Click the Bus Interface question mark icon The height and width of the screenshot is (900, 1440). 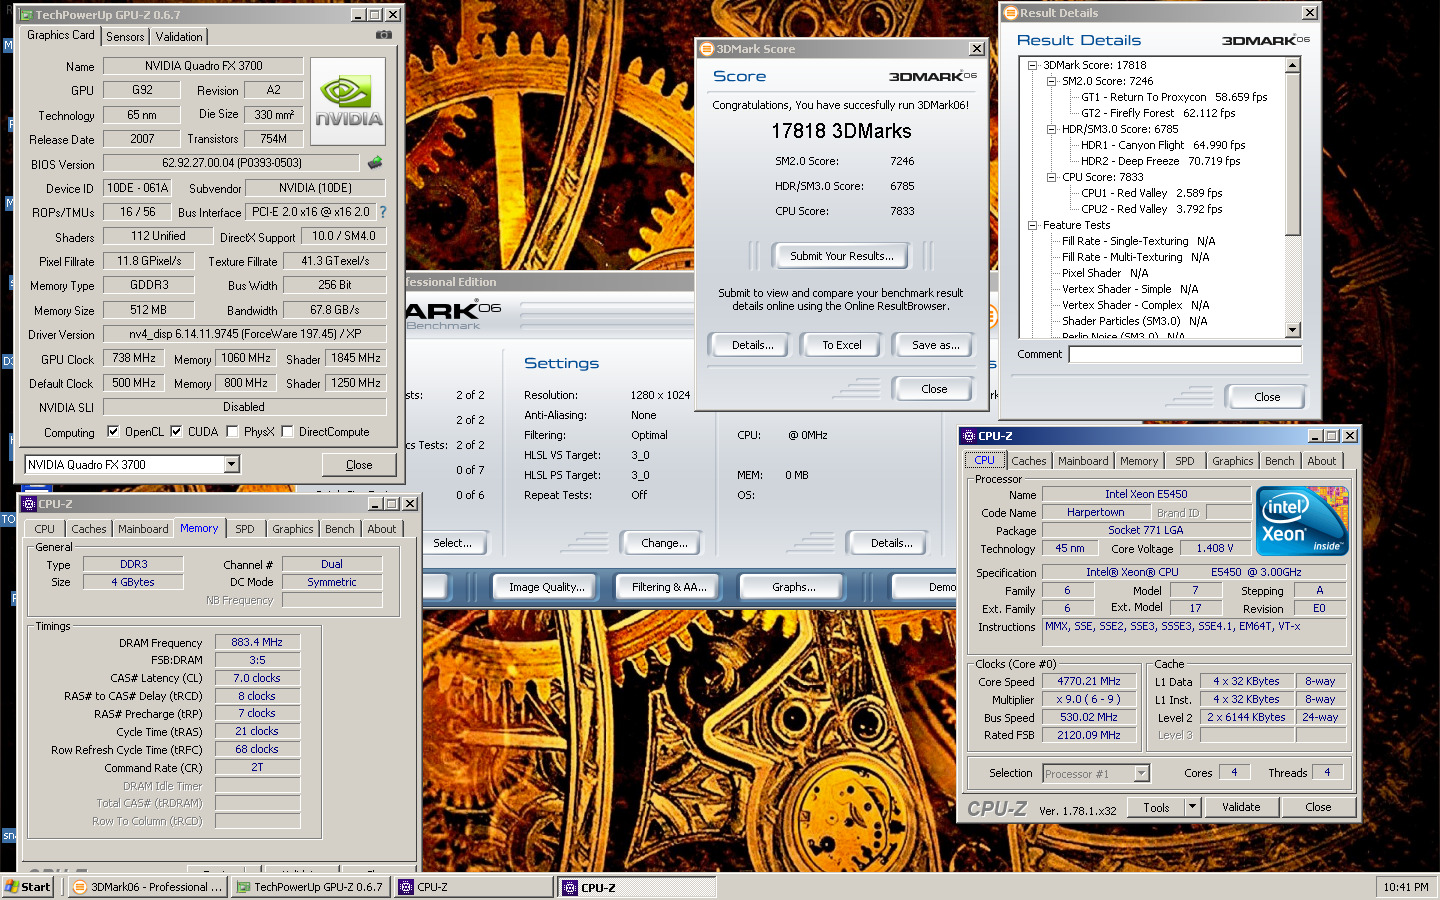coord(382,212)
